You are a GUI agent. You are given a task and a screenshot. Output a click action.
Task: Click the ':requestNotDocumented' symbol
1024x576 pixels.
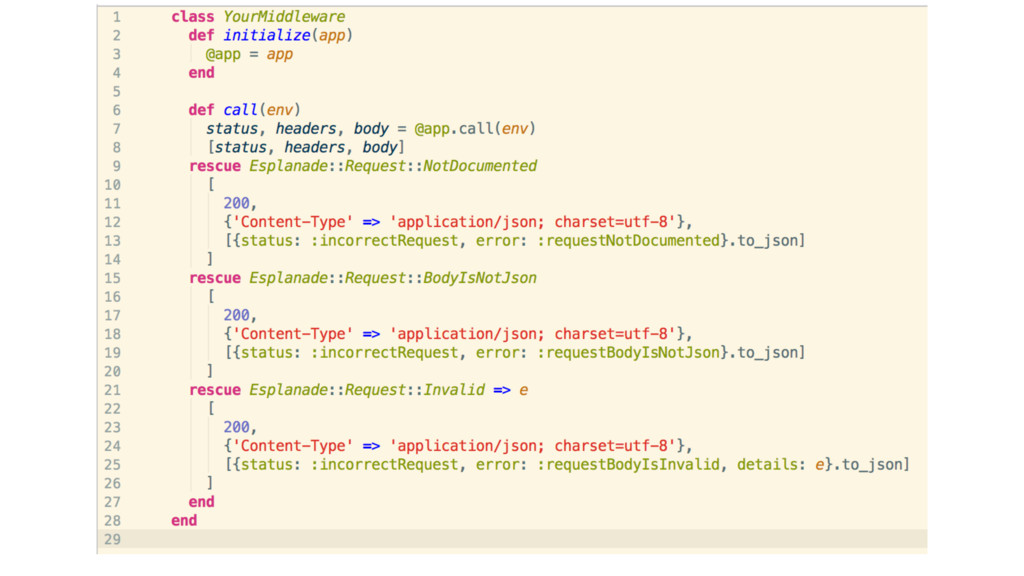click(628, 241)
